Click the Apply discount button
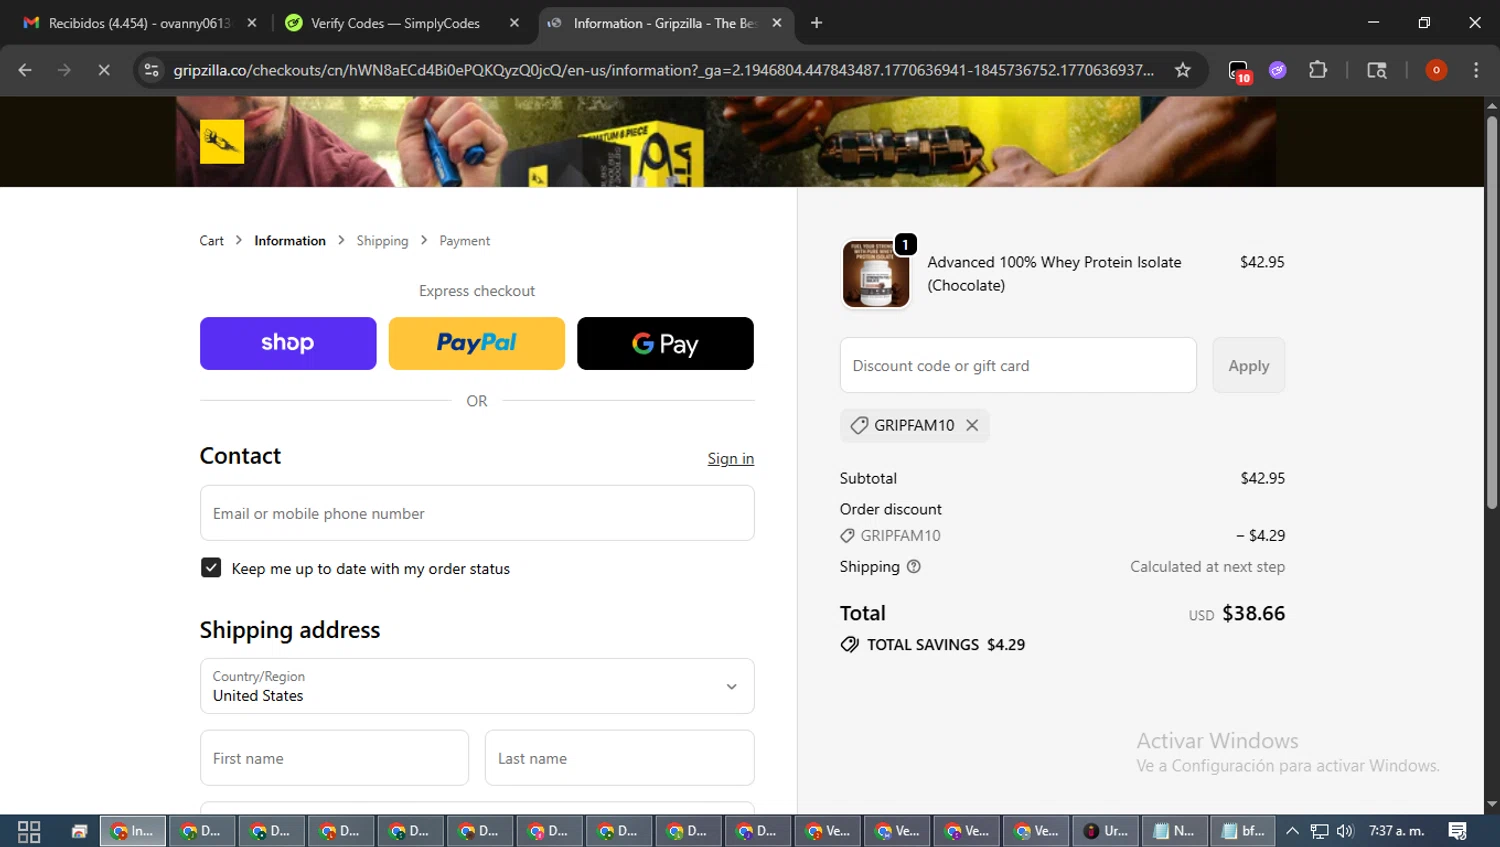This screenshot has width=1500, height=847. pyautogui.click(x=1248, y=365)
